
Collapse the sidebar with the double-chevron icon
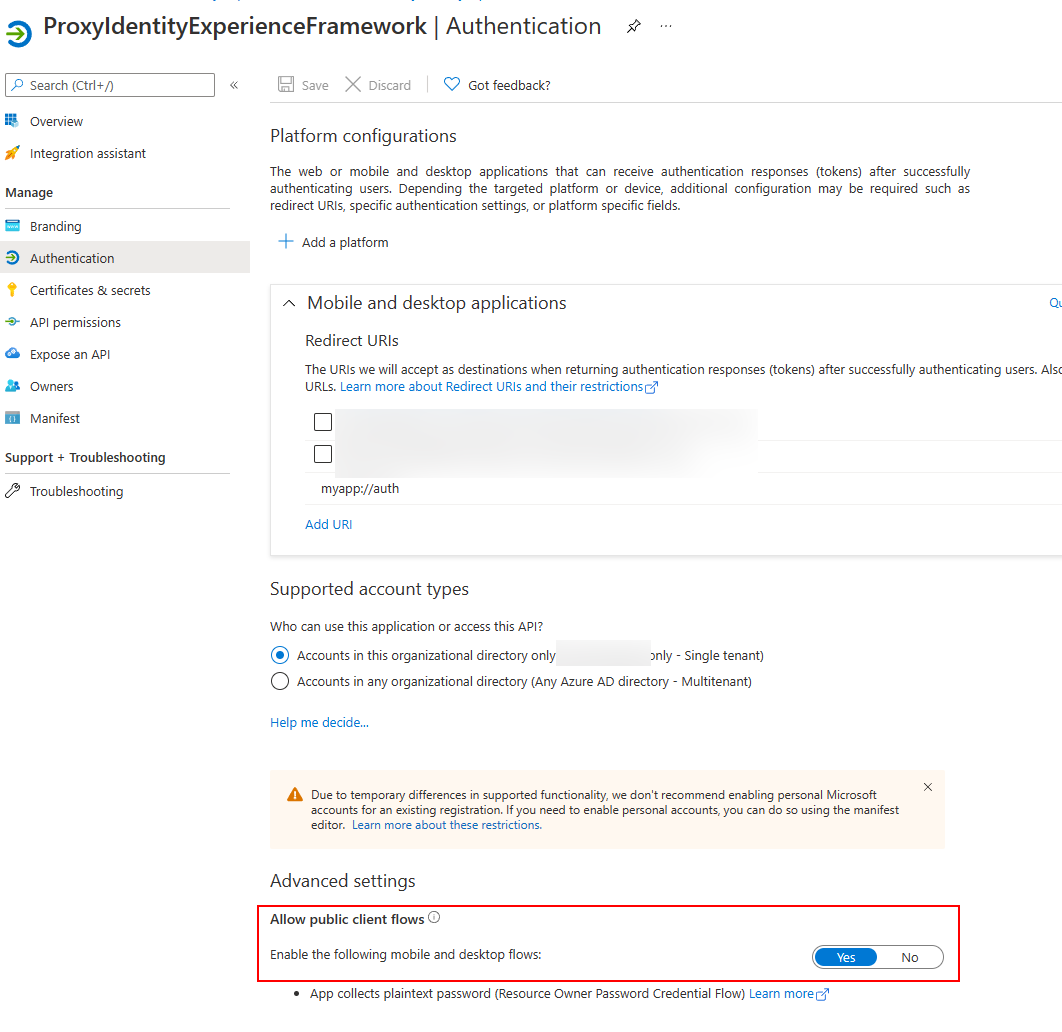point(234,85)
